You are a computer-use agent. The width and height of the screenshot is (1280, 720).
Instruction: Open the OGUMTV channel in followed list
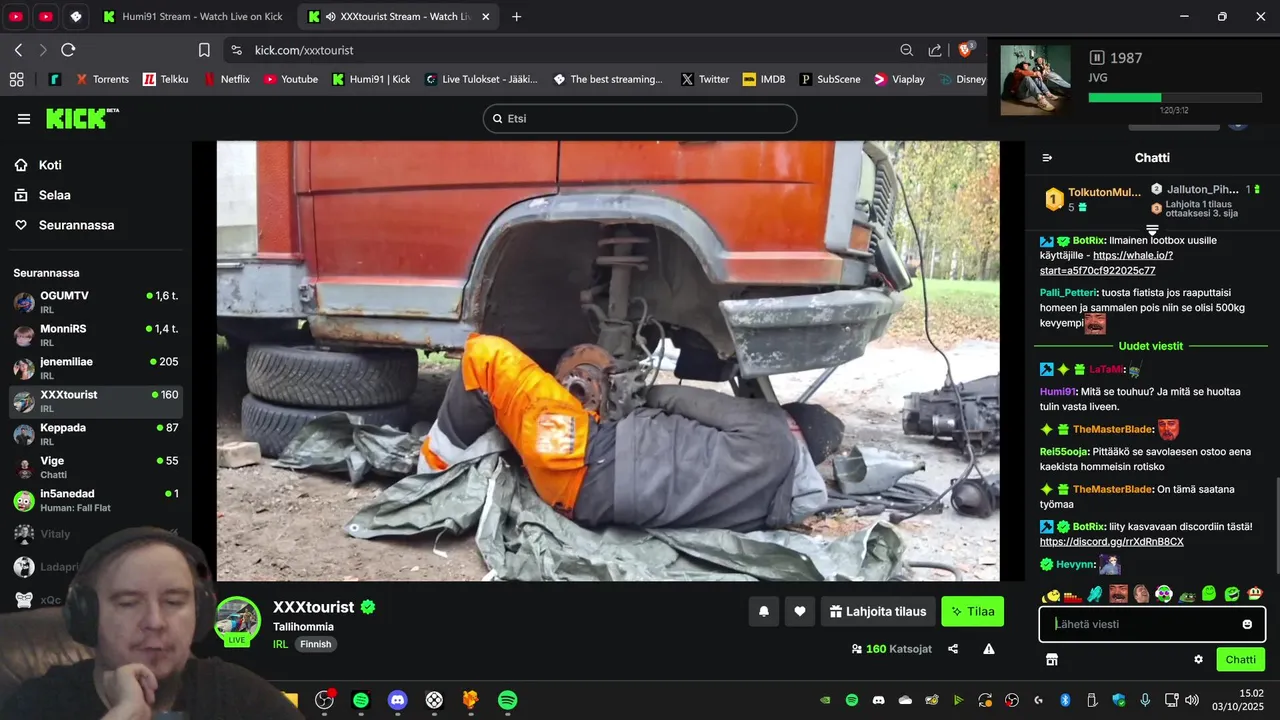96,302
